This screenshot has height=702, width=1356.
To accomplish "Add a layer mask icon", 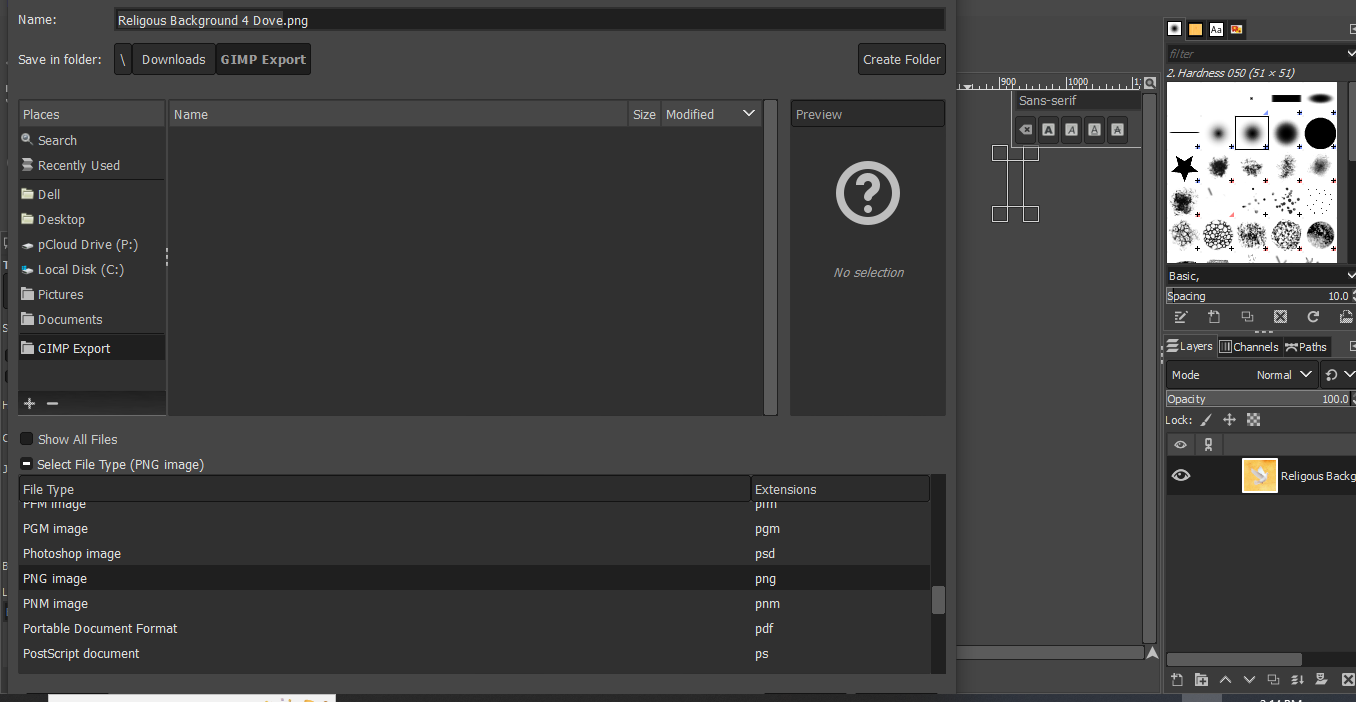I will 1321,680.
